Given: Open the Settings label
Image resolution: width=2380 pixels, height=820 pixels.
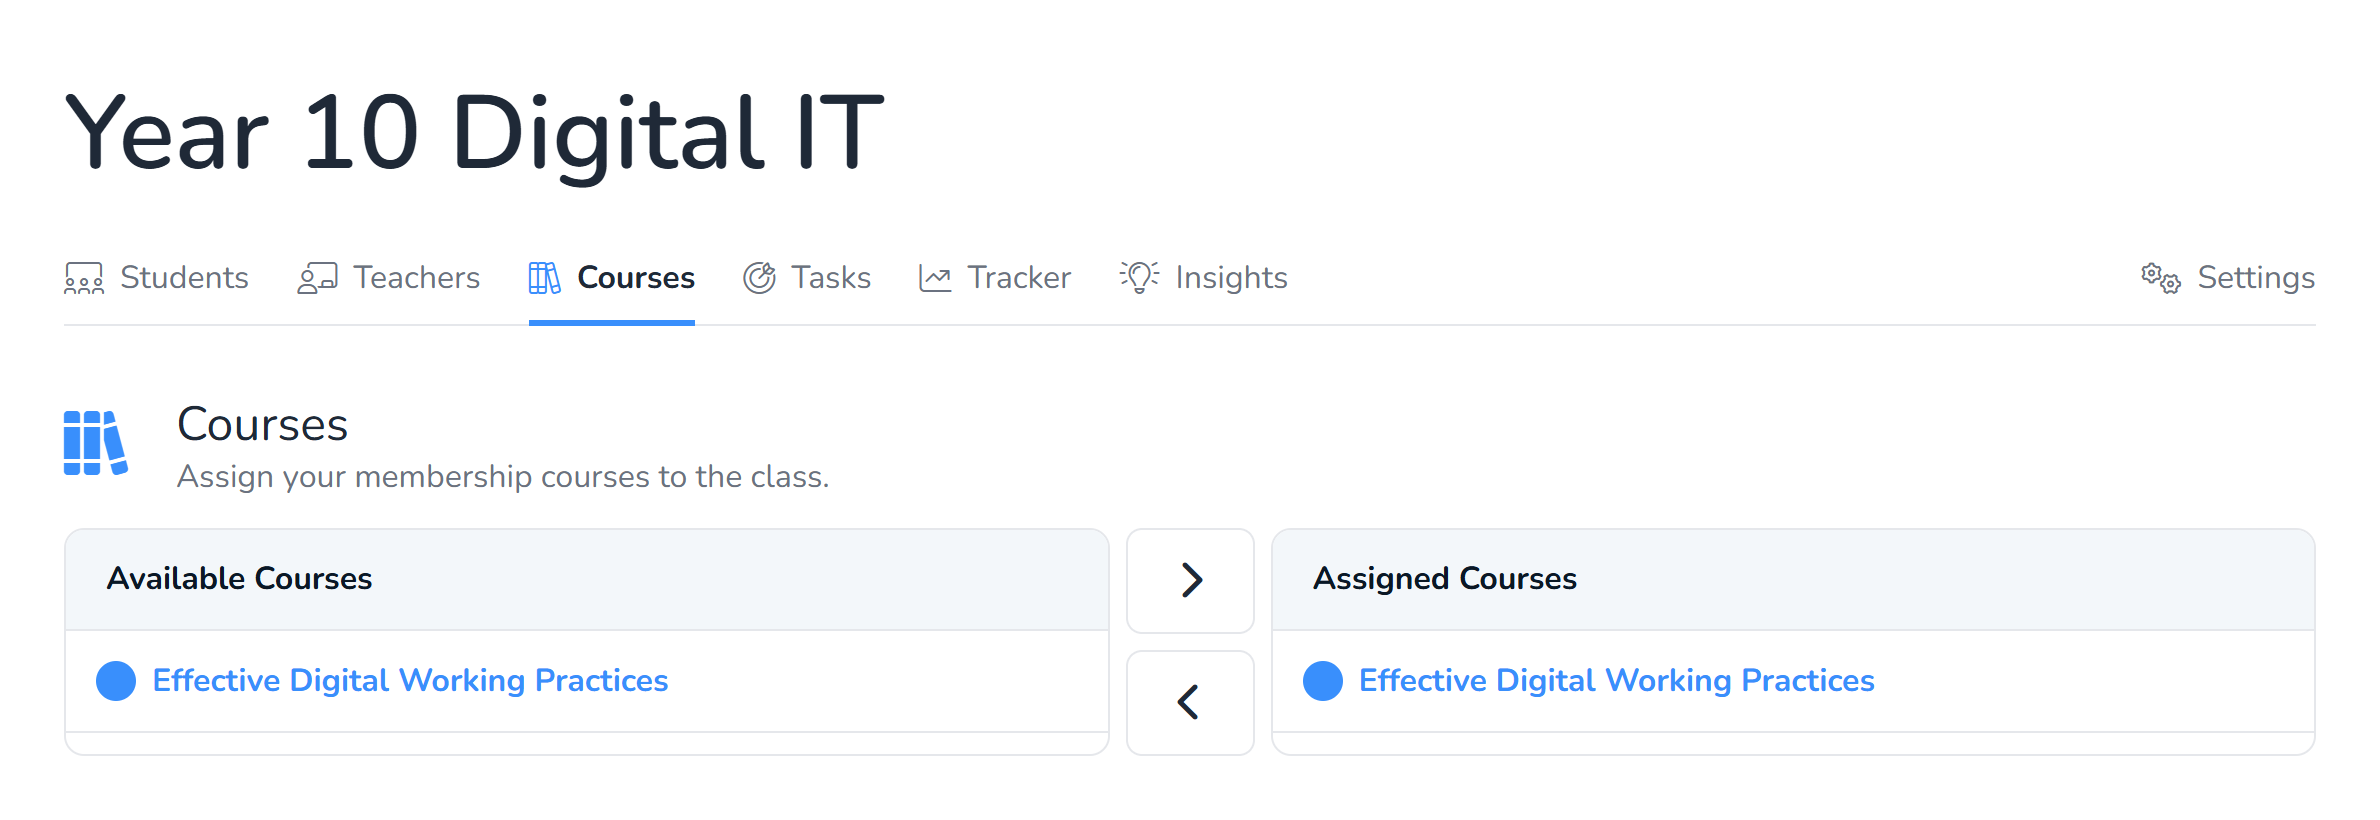Looking at the screenshot, I should (x=2256, y=278).
